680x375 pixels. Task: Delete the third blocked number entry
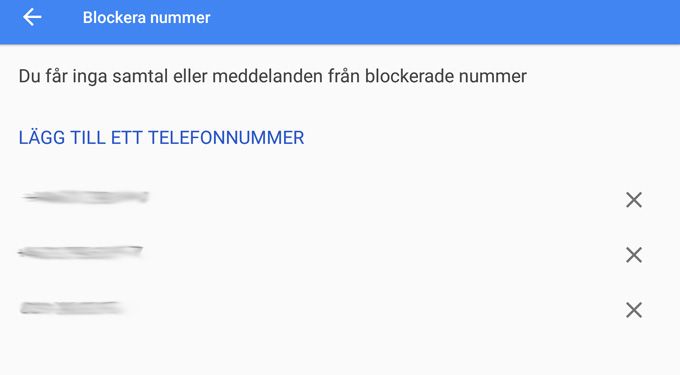(x=634, y=310)
